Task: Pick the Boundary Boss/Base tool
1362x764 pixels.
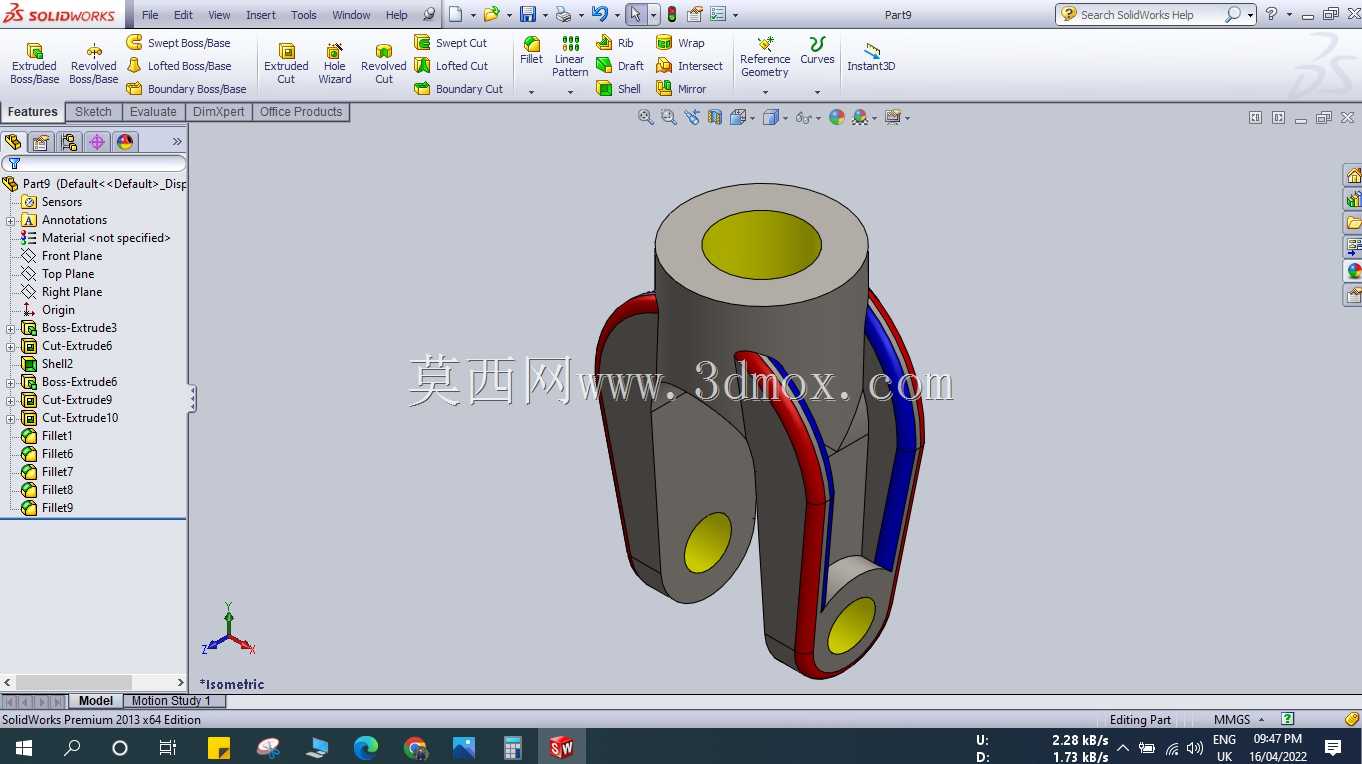Action: (186, 89)
